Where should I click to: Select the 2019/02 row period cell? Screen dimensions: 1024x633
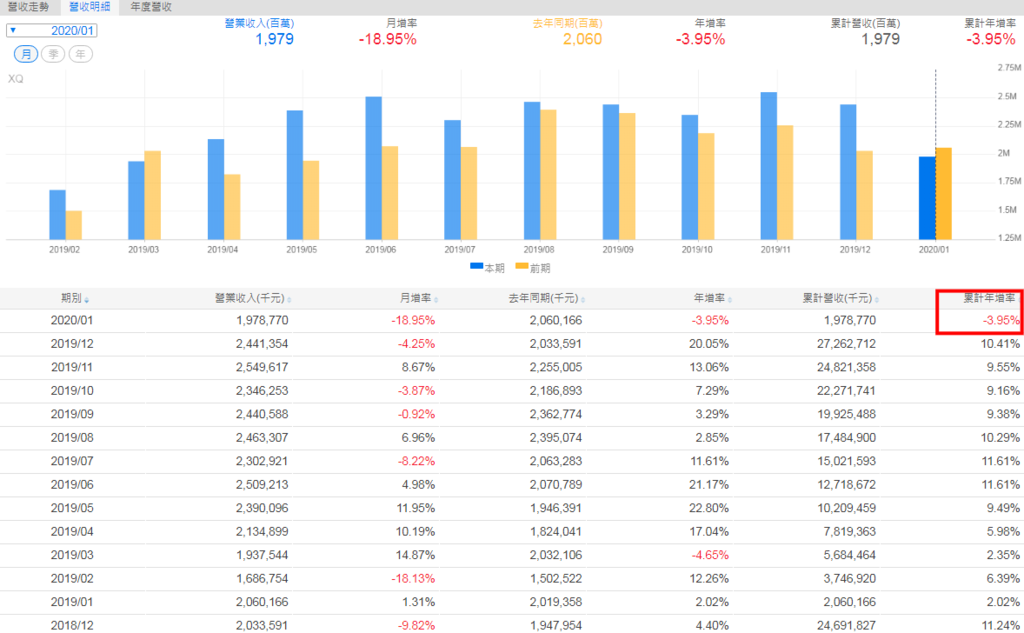pyautogui.click(x=72, y=579)
